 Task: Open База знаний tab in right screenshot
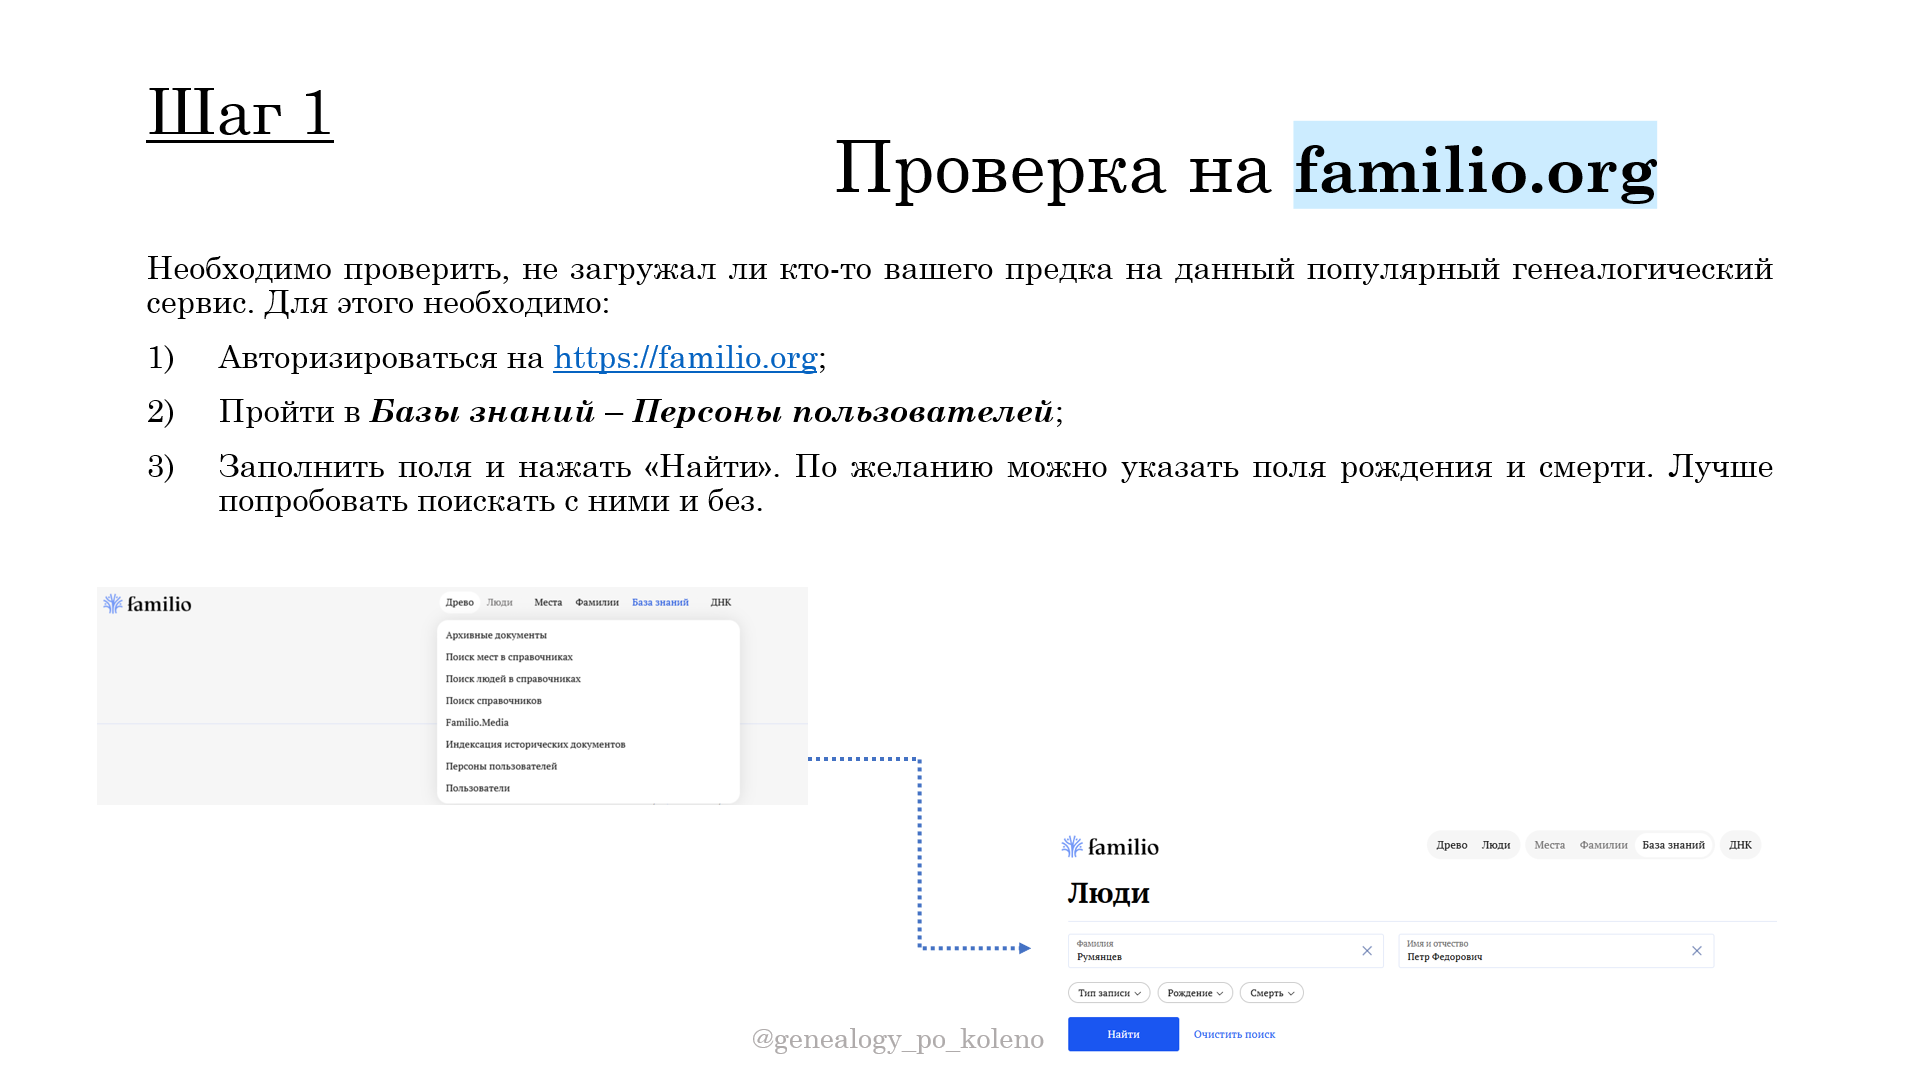pos(1673,845)
